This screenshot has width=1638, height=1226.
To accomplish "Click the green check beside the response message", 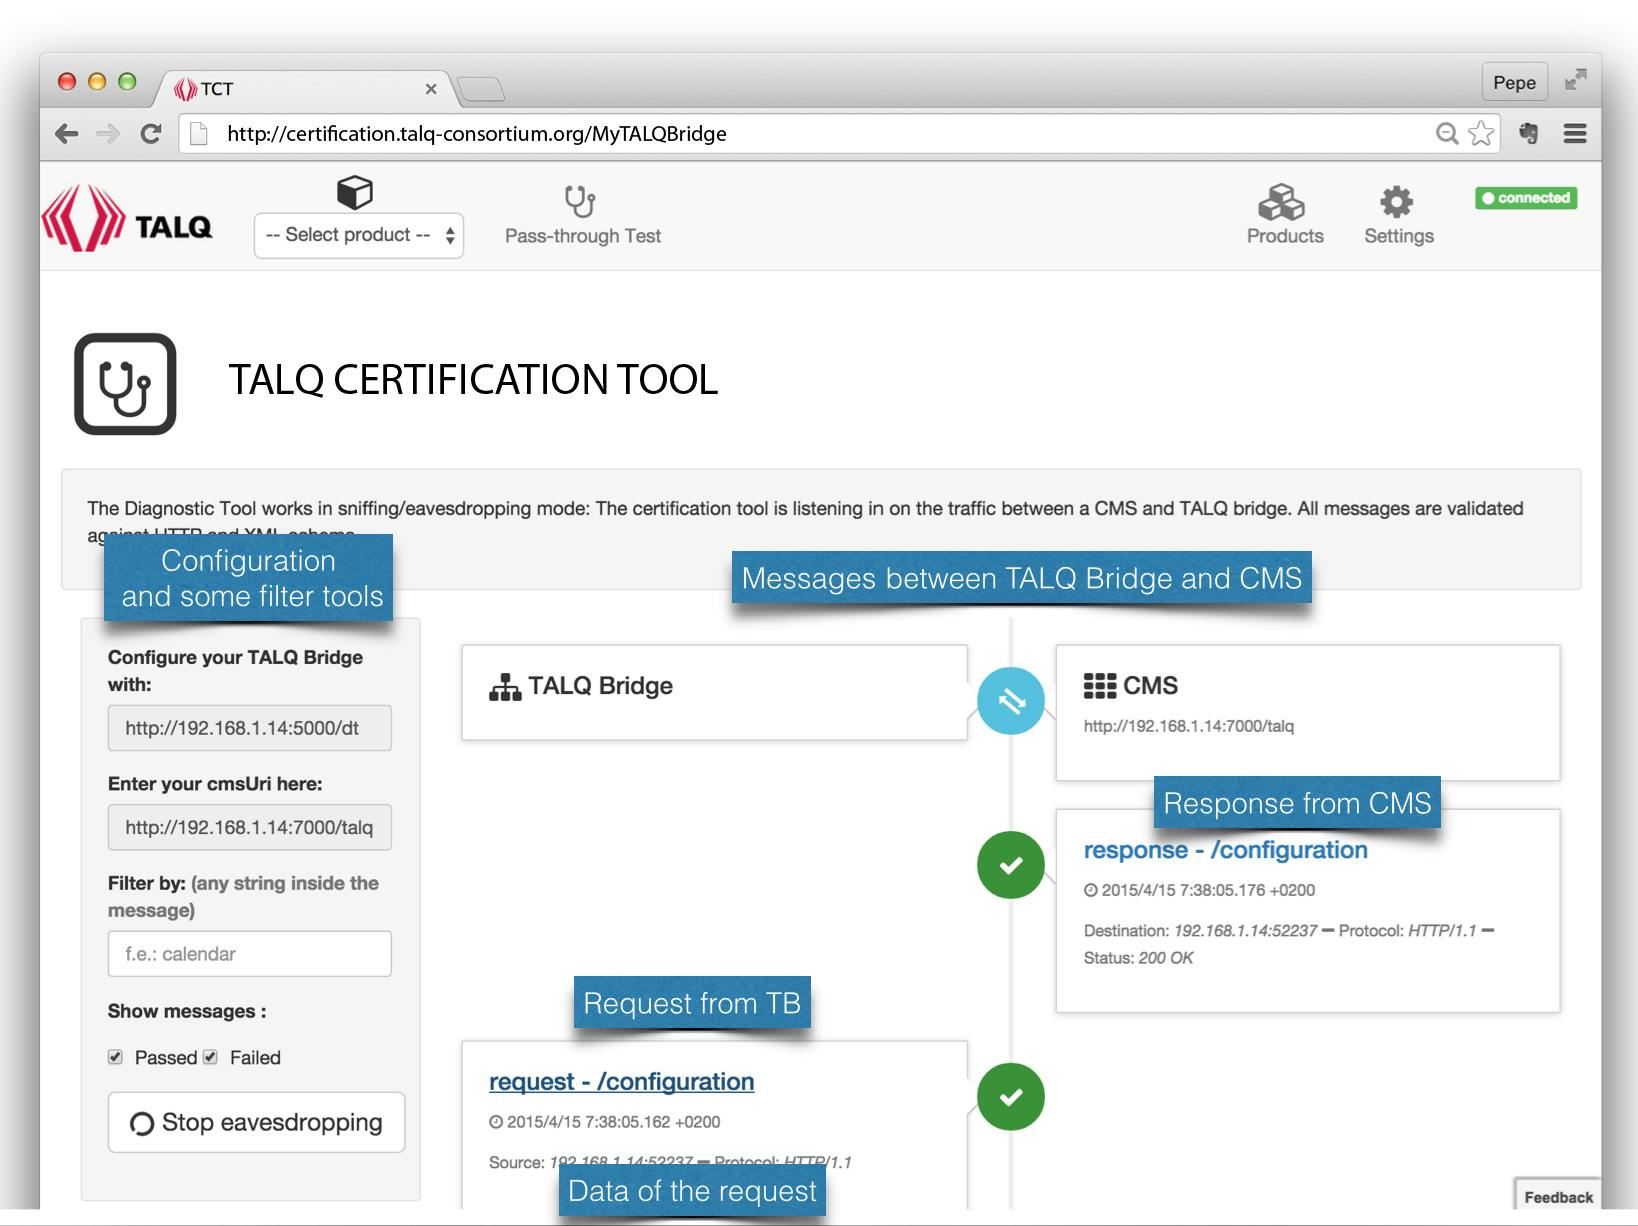I will pos(1011,864).
